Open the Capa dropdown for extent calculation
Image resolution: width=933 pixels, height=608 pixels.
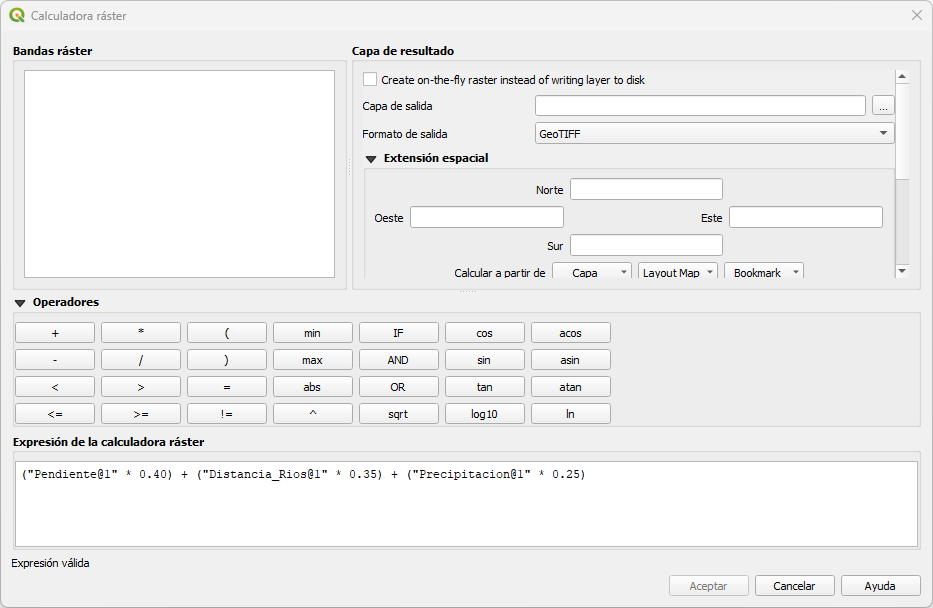[592, 272]
